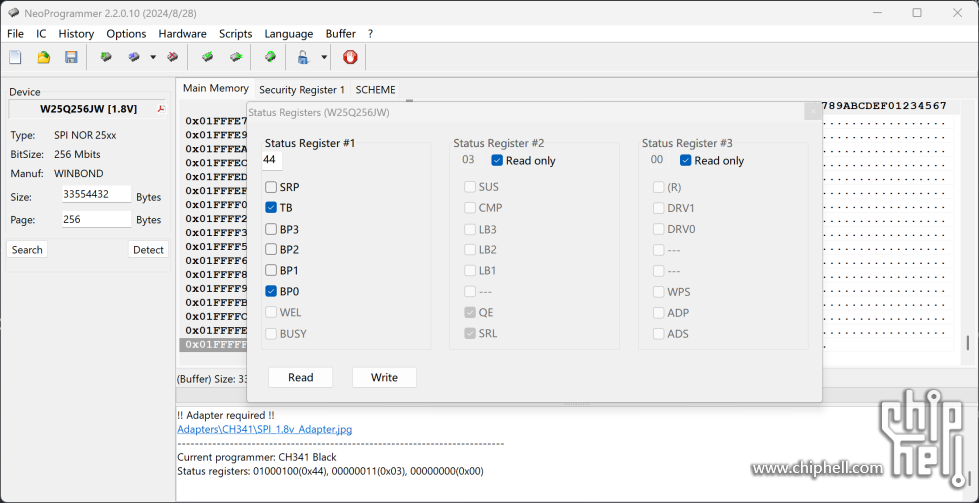The width and height of the screenshot is (979, 503).
Task: Open the Program IC dropdown arrow
Action: [x=152, y=57]
